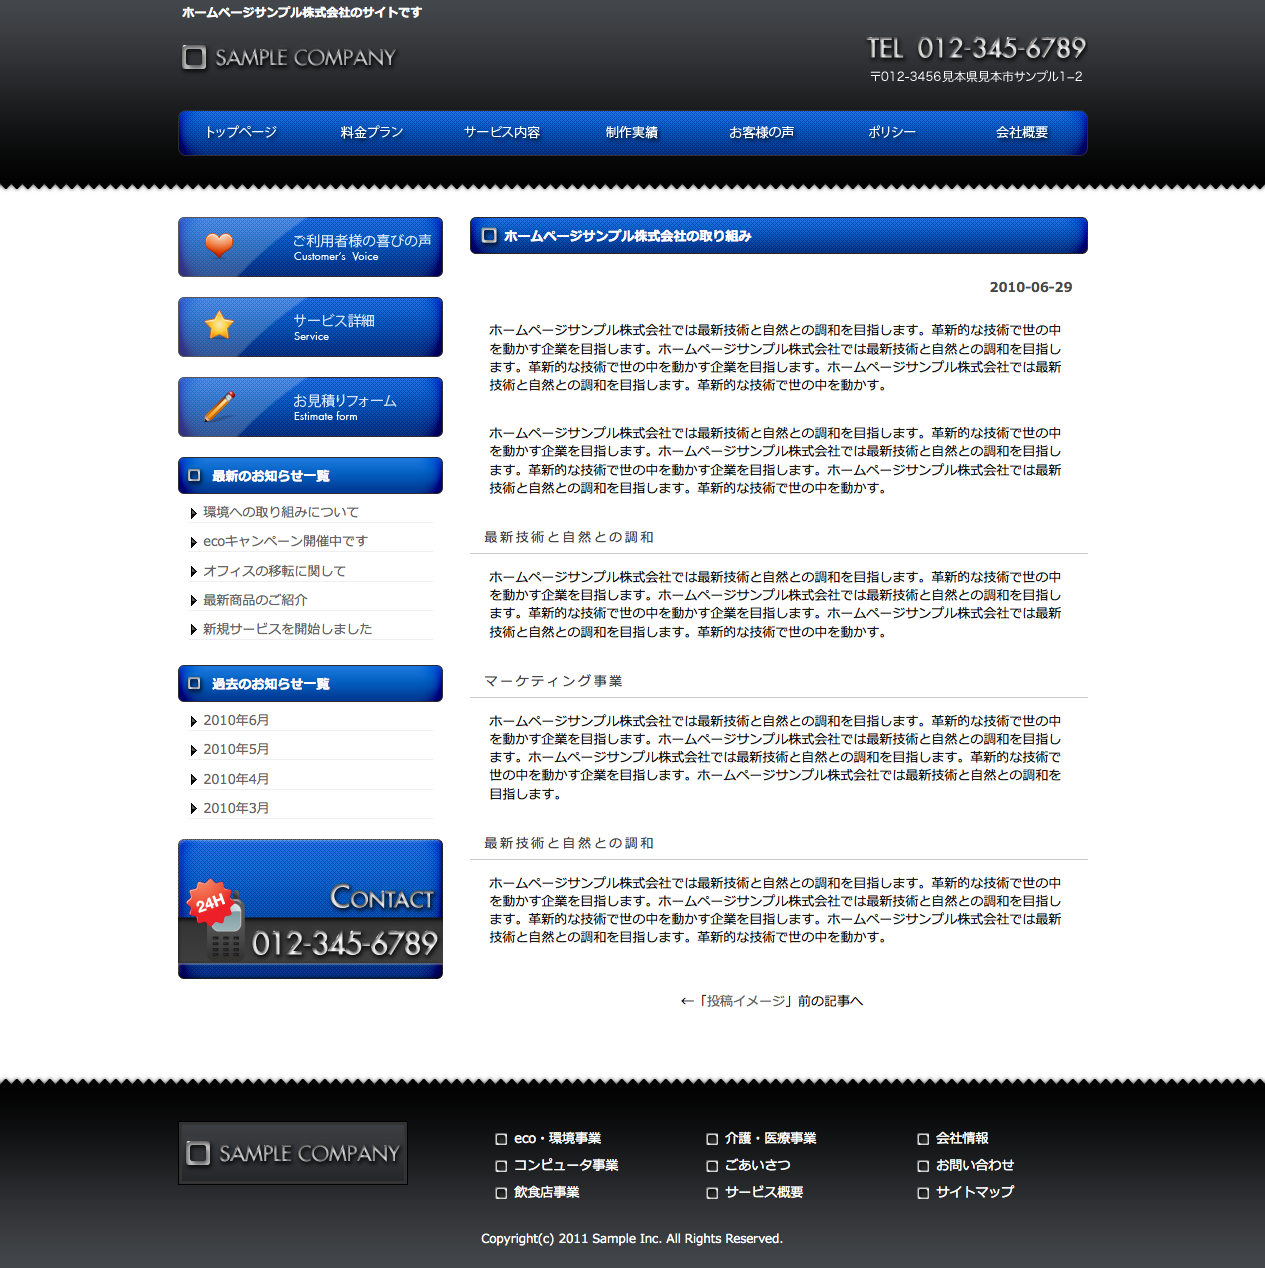
Task: Open news item 最新商品のご紹介
Action: click(x=255, y=600)
